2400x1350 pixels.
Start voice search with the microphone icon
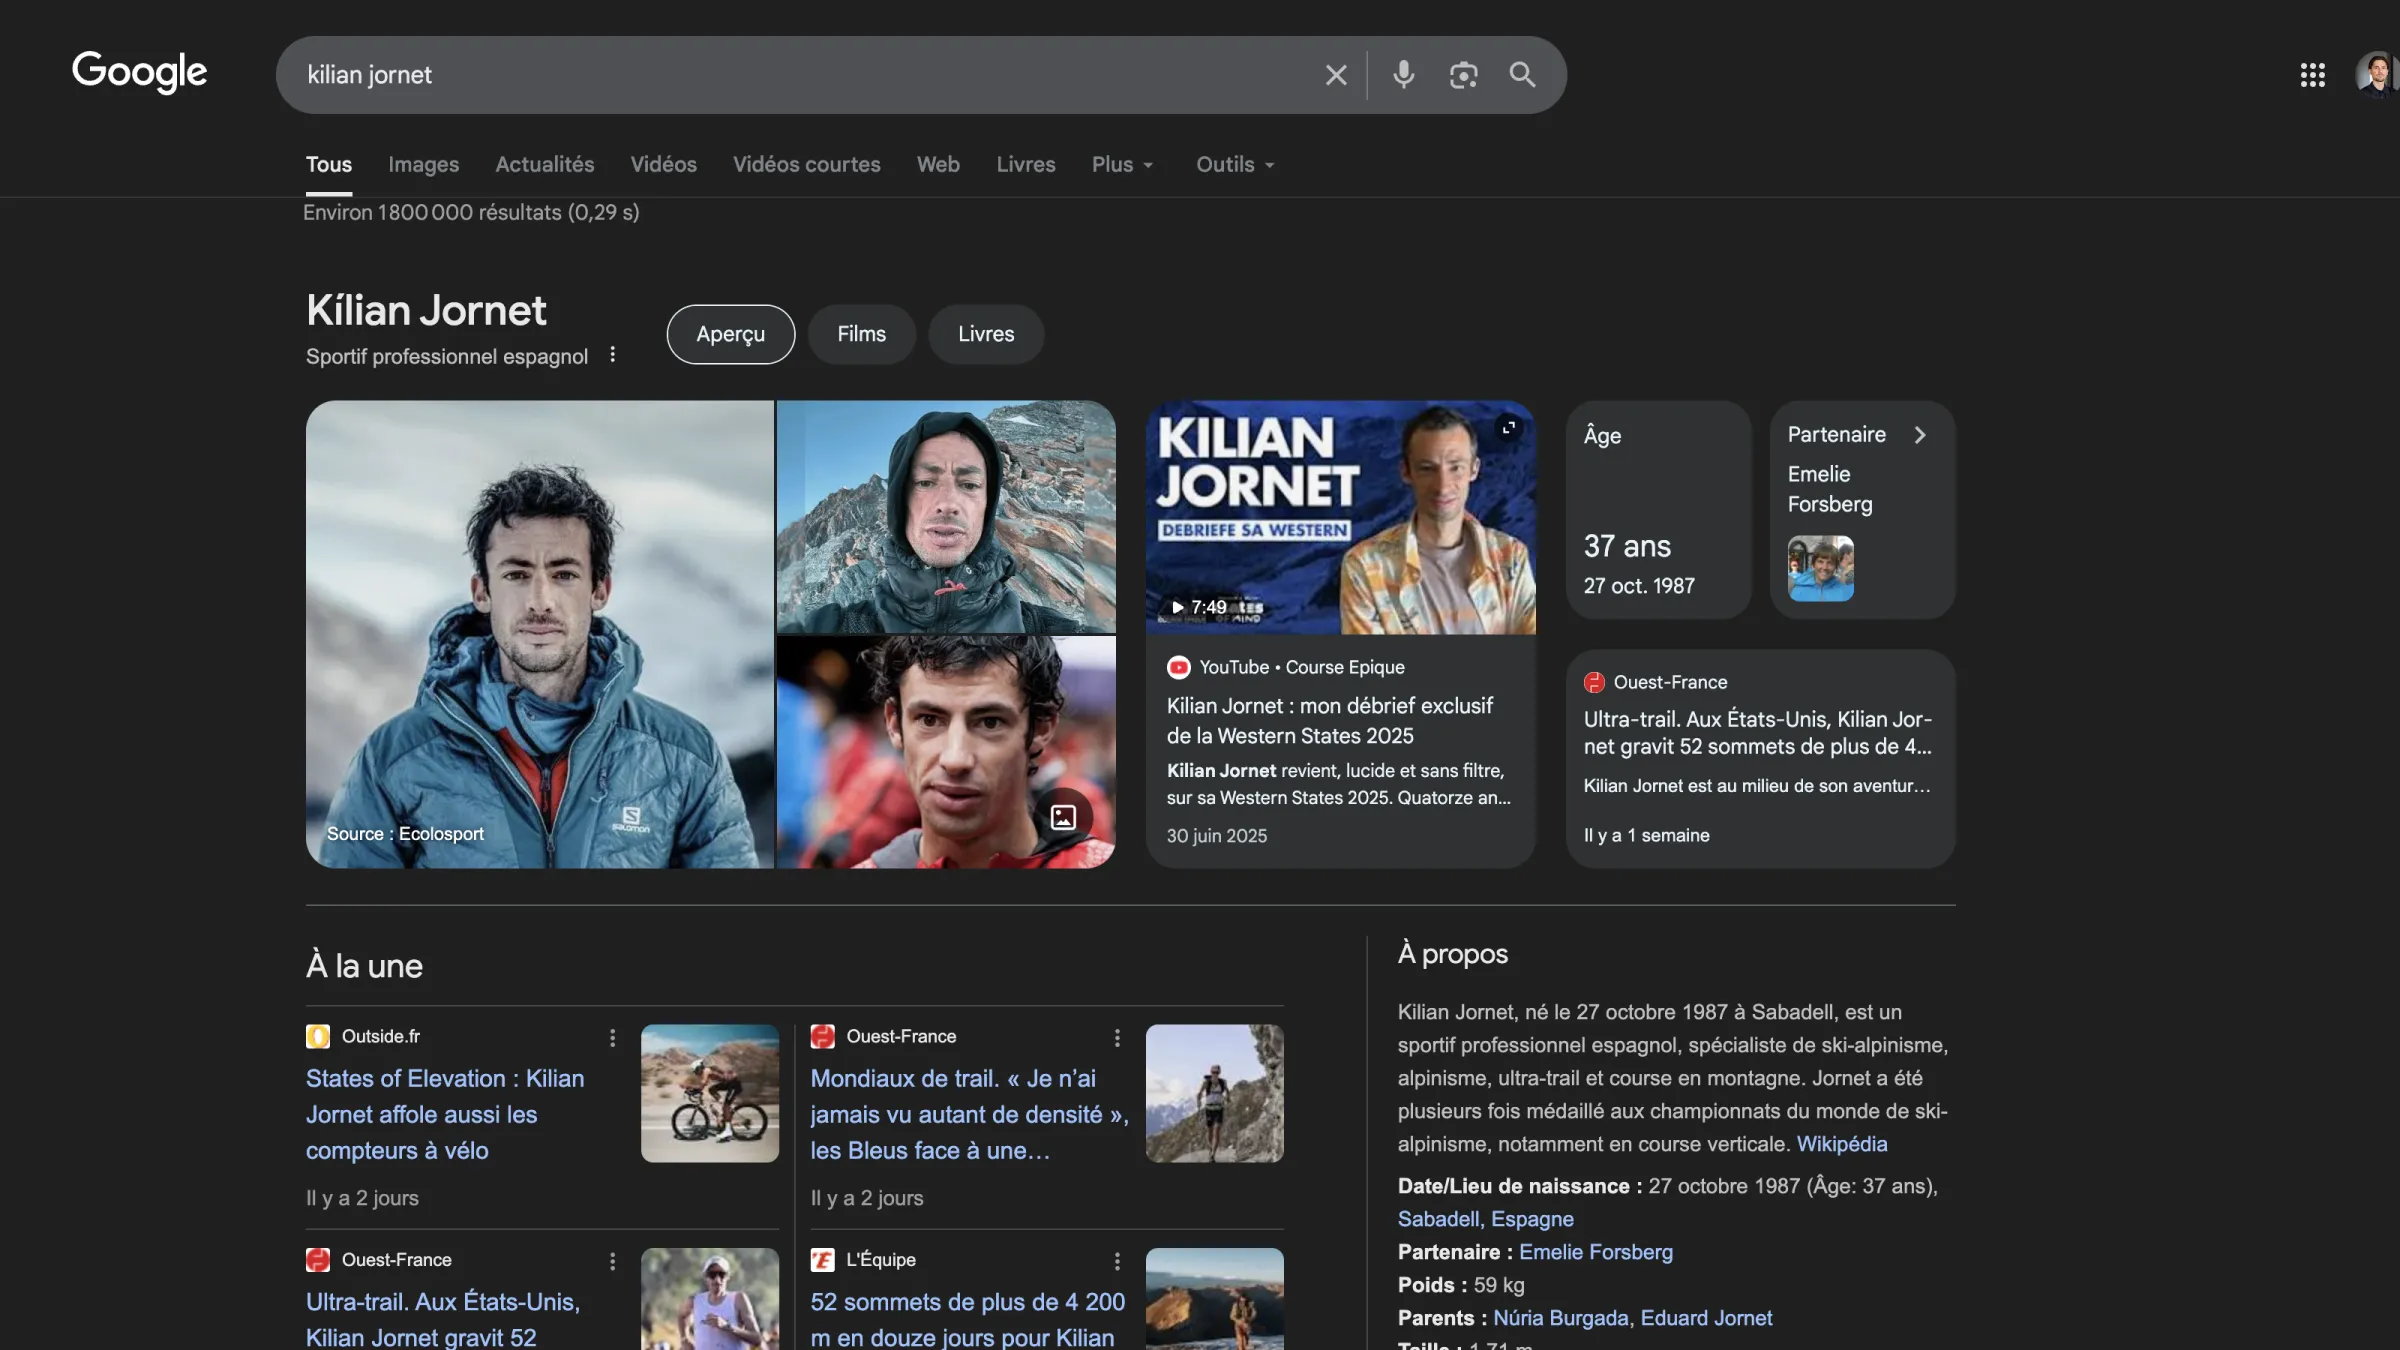pyautogui.click(x=1403, y=75)
